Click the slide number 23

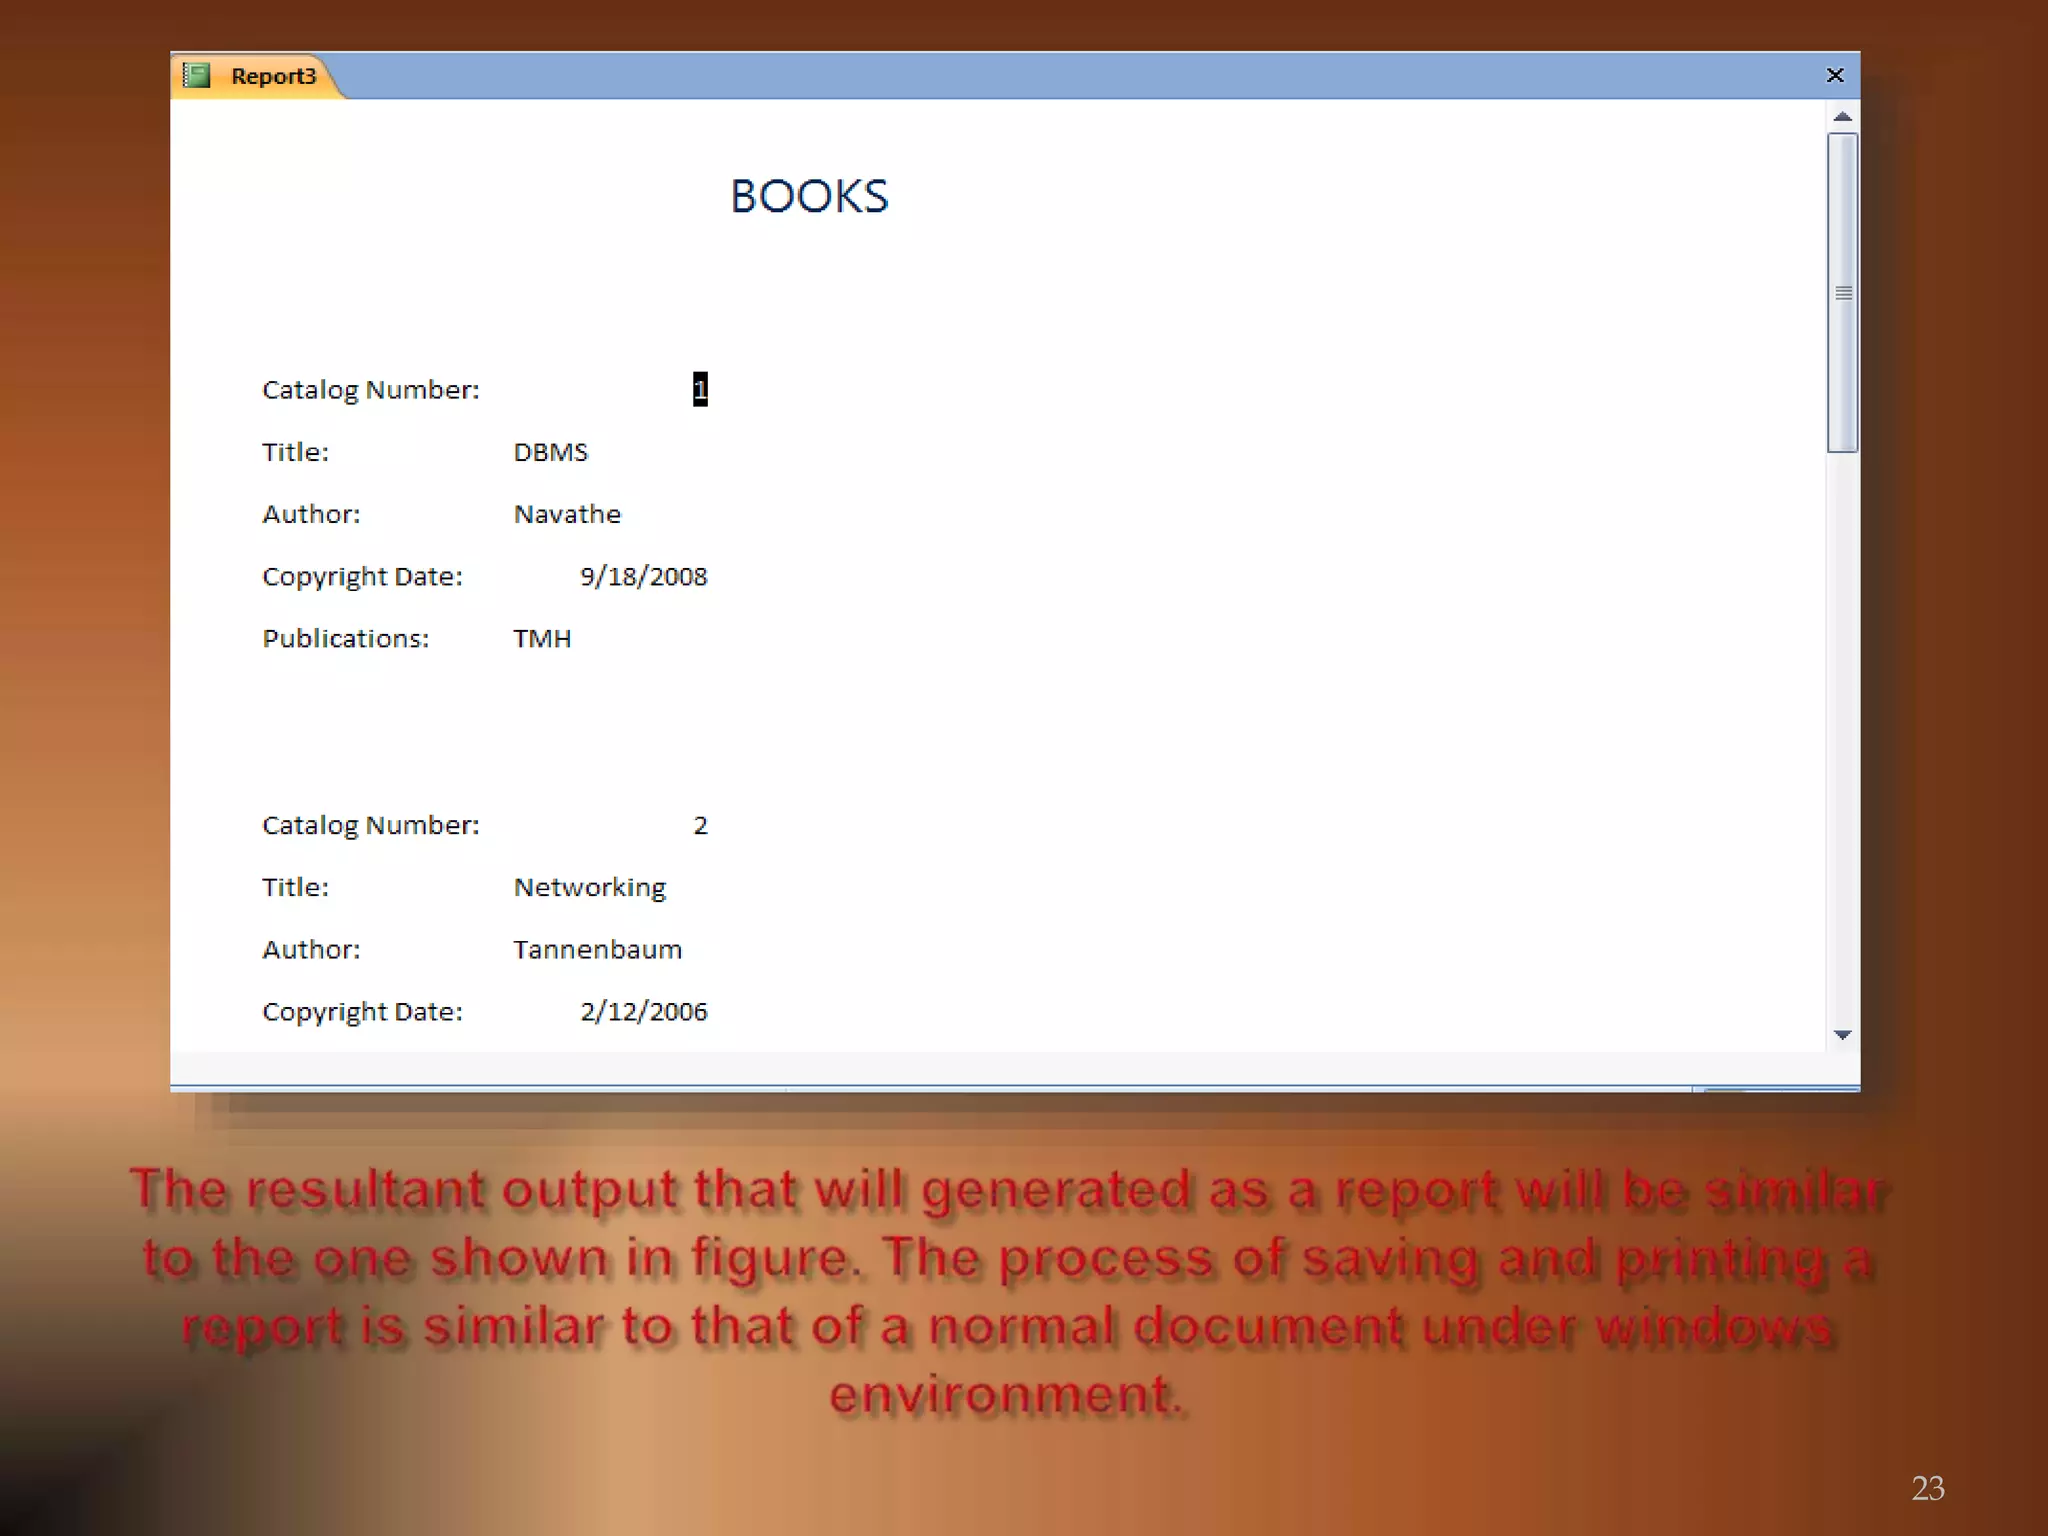(1927, 1488)
